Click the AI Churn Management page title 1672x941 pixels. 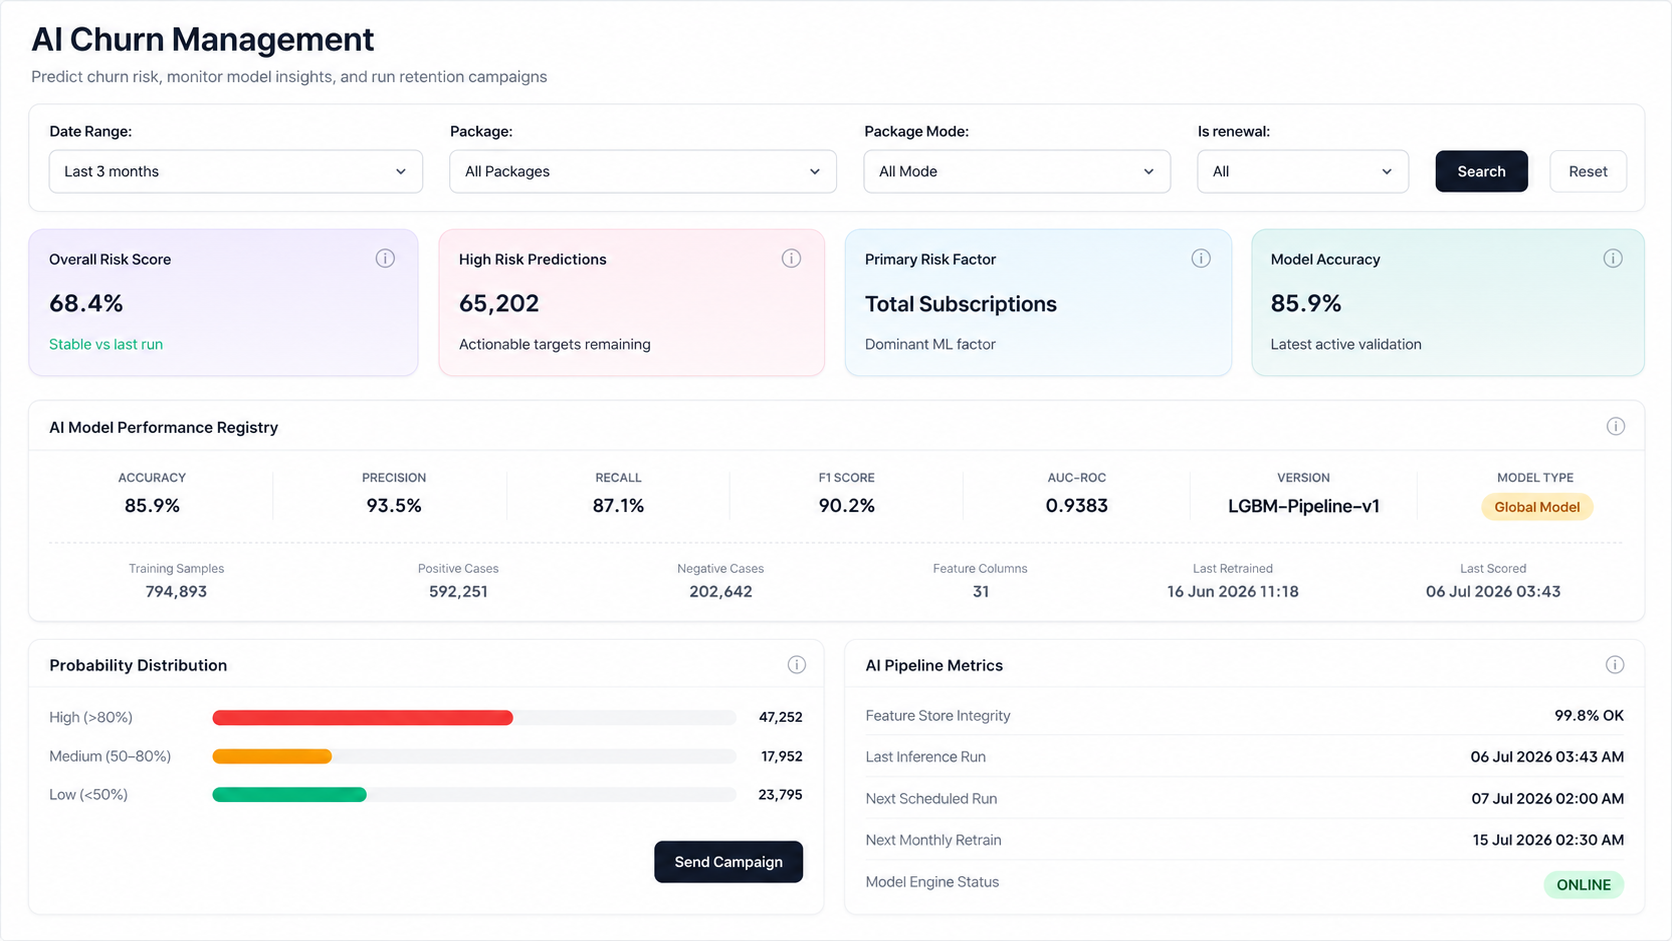(x=203, y=39)
